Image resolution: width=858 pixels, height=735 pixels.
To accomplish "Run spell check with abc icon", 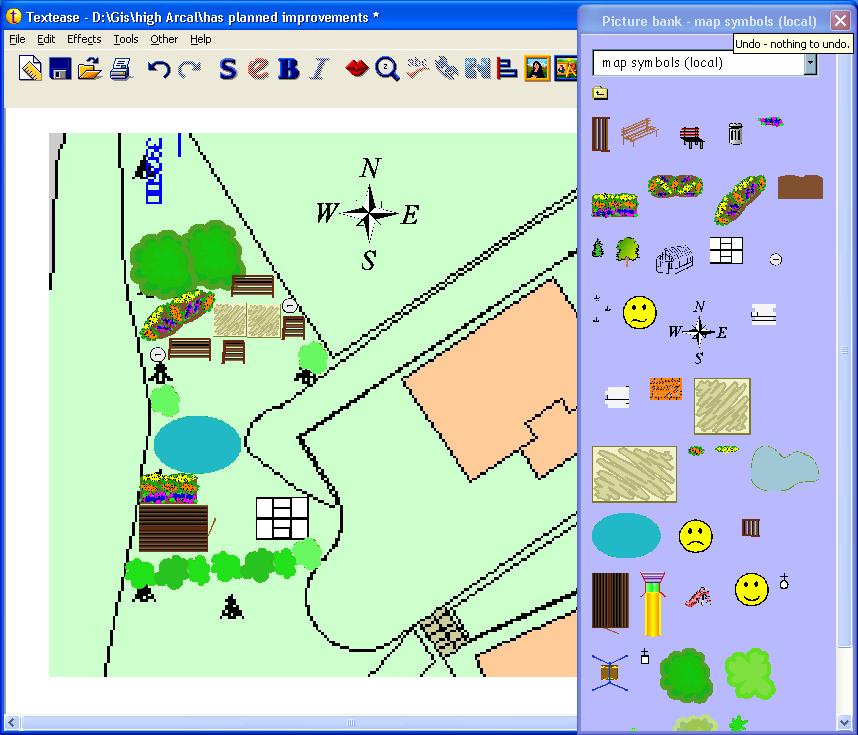I will pyautogui.click(x=418, y=68).
